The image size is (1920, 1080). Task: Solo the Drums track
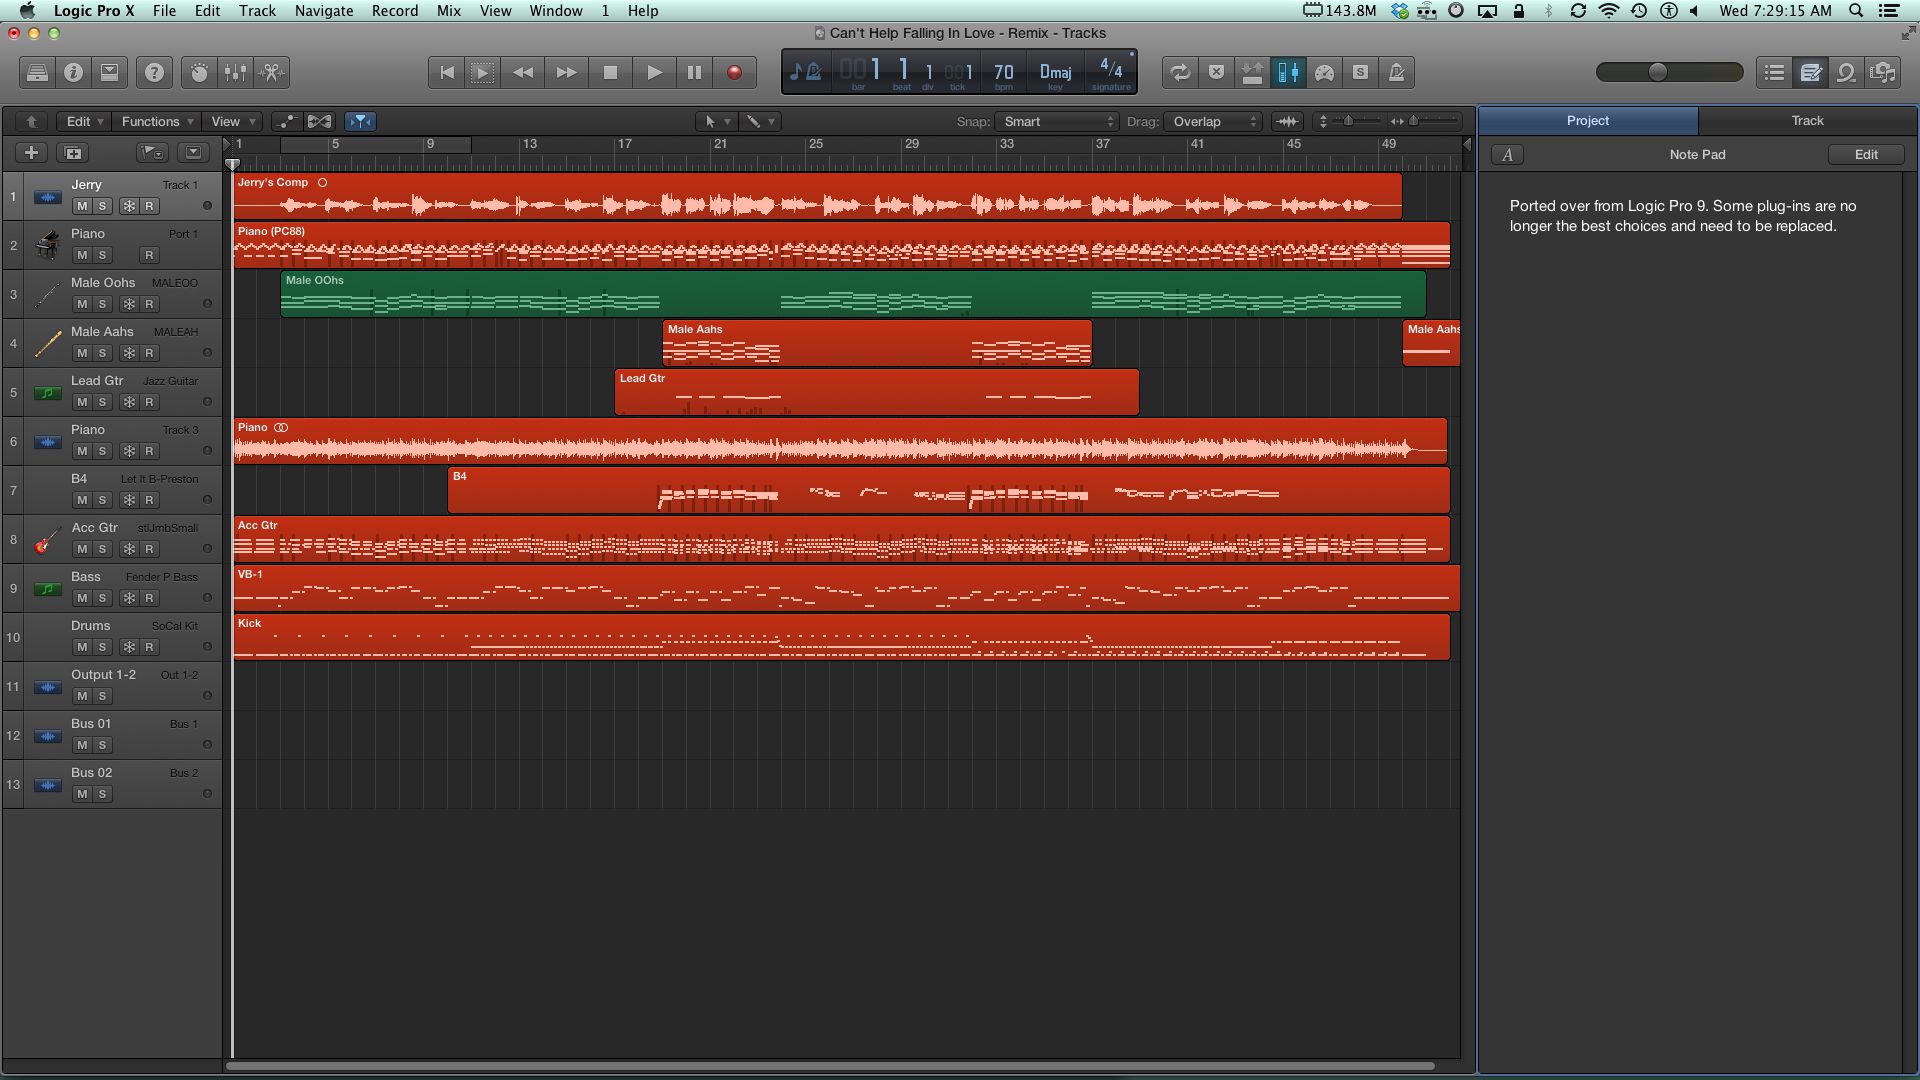pos(102,647)
